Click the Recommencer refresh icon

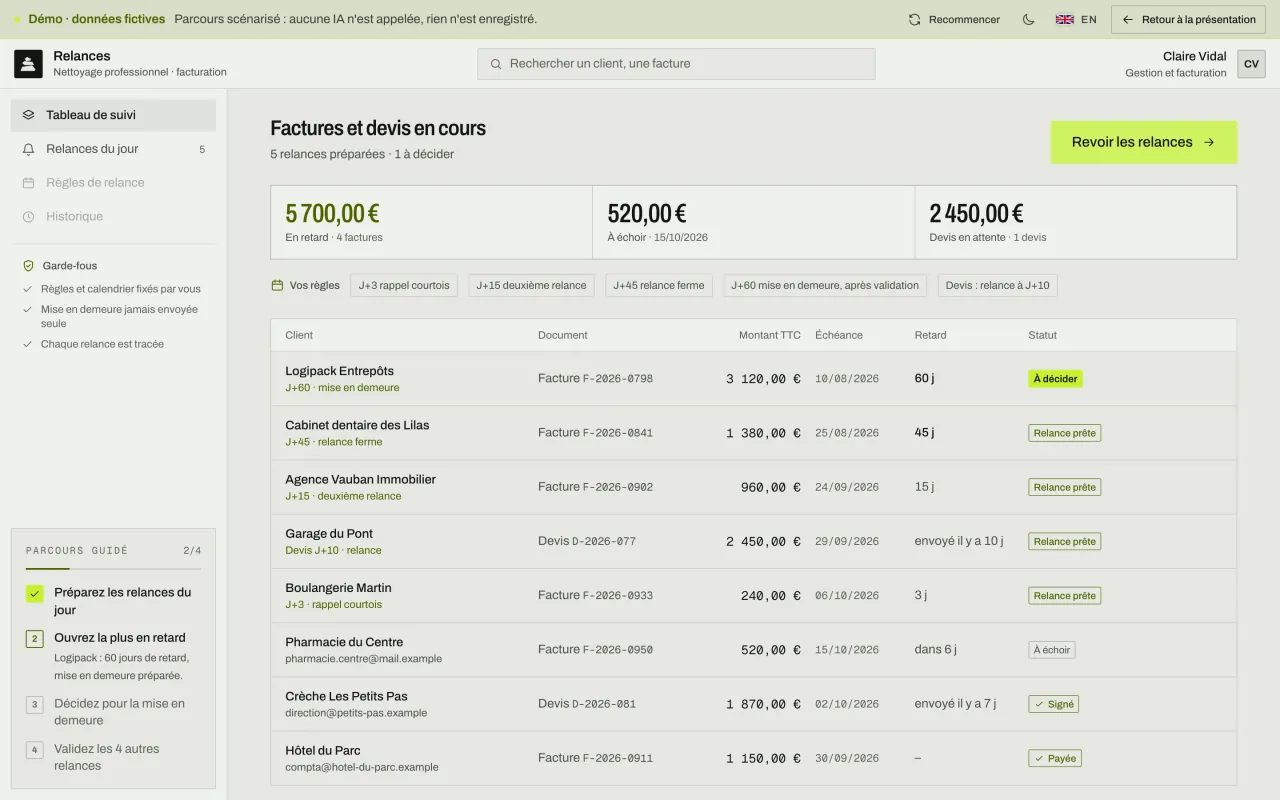click(914, 19)
